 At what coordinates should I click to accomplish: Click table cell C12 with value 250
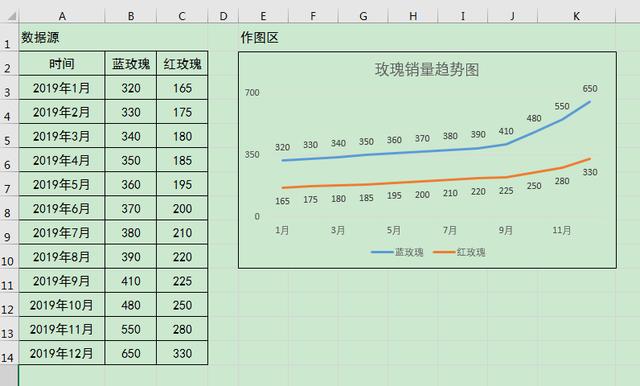(182, 304)
